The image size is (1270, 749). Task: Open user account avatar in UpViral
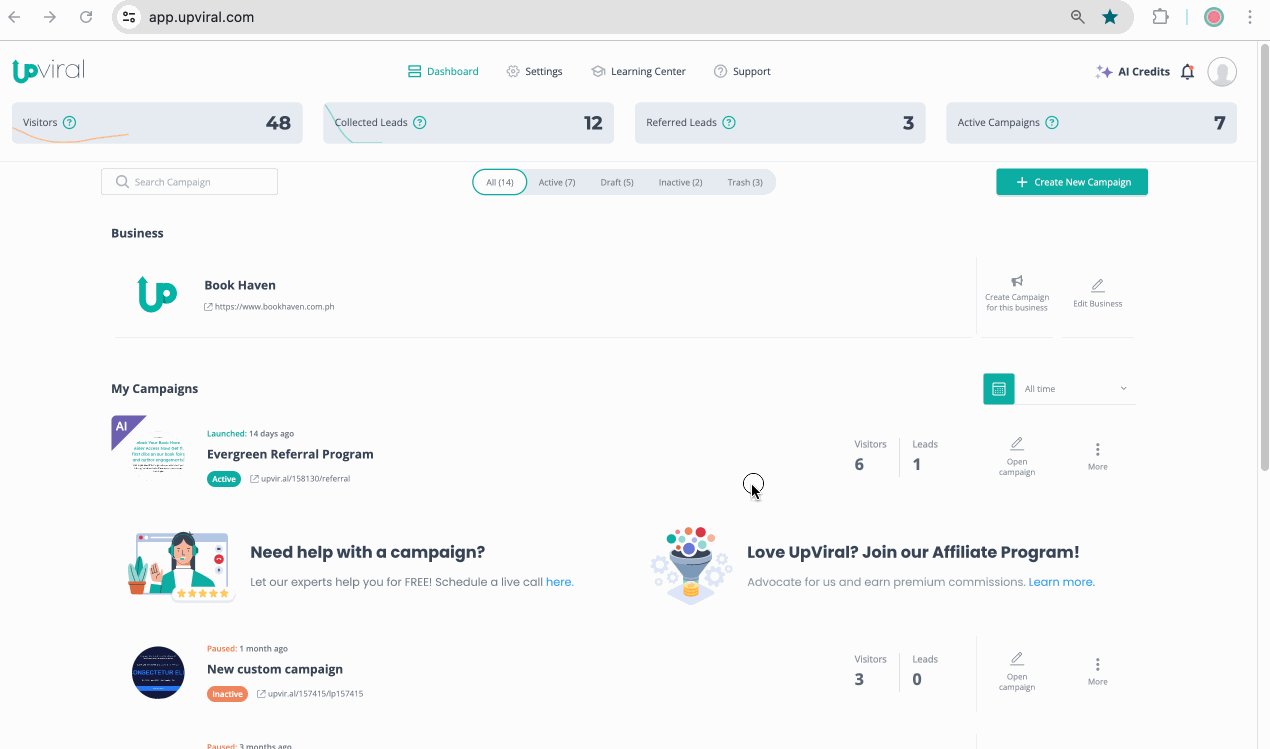tap(1222, 72)
